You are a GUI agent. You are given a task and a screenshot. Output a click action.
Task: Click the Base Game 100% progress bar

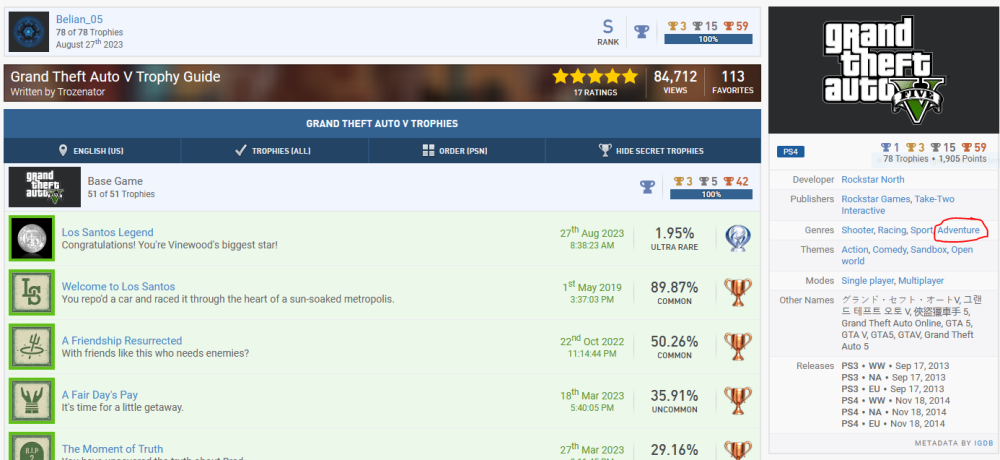(x=708, y=195)
